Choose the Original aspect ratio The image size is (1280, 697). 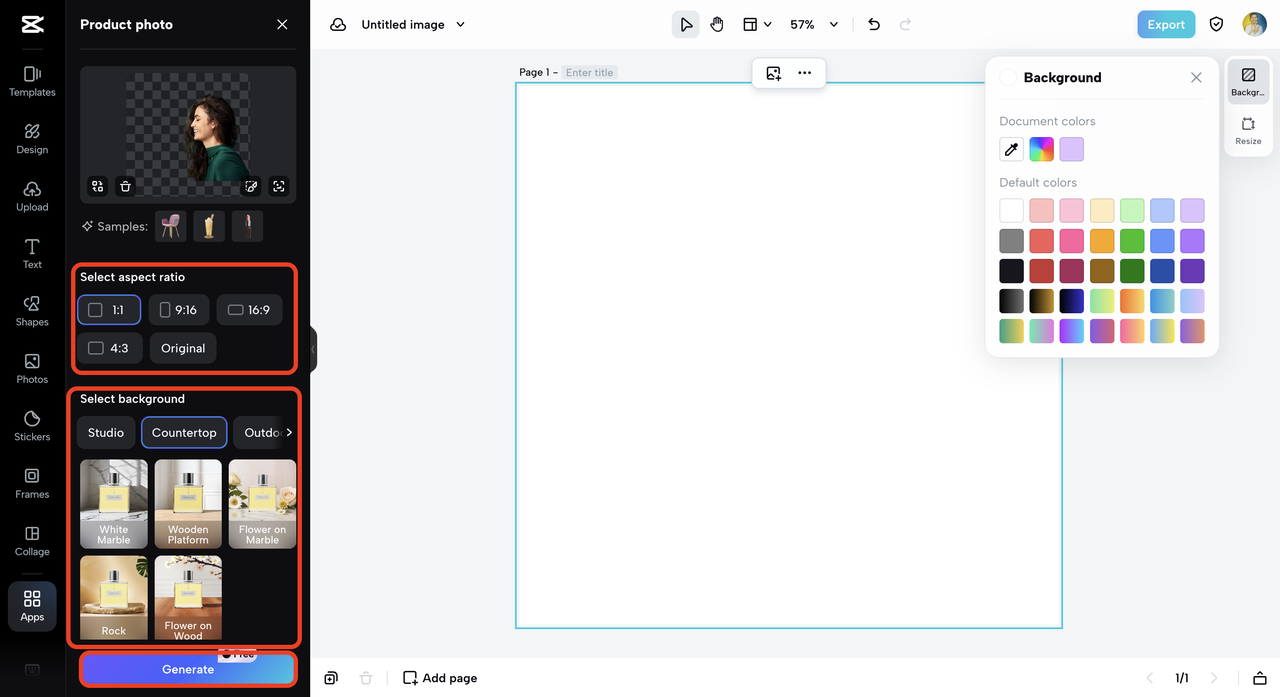point(183,348)
